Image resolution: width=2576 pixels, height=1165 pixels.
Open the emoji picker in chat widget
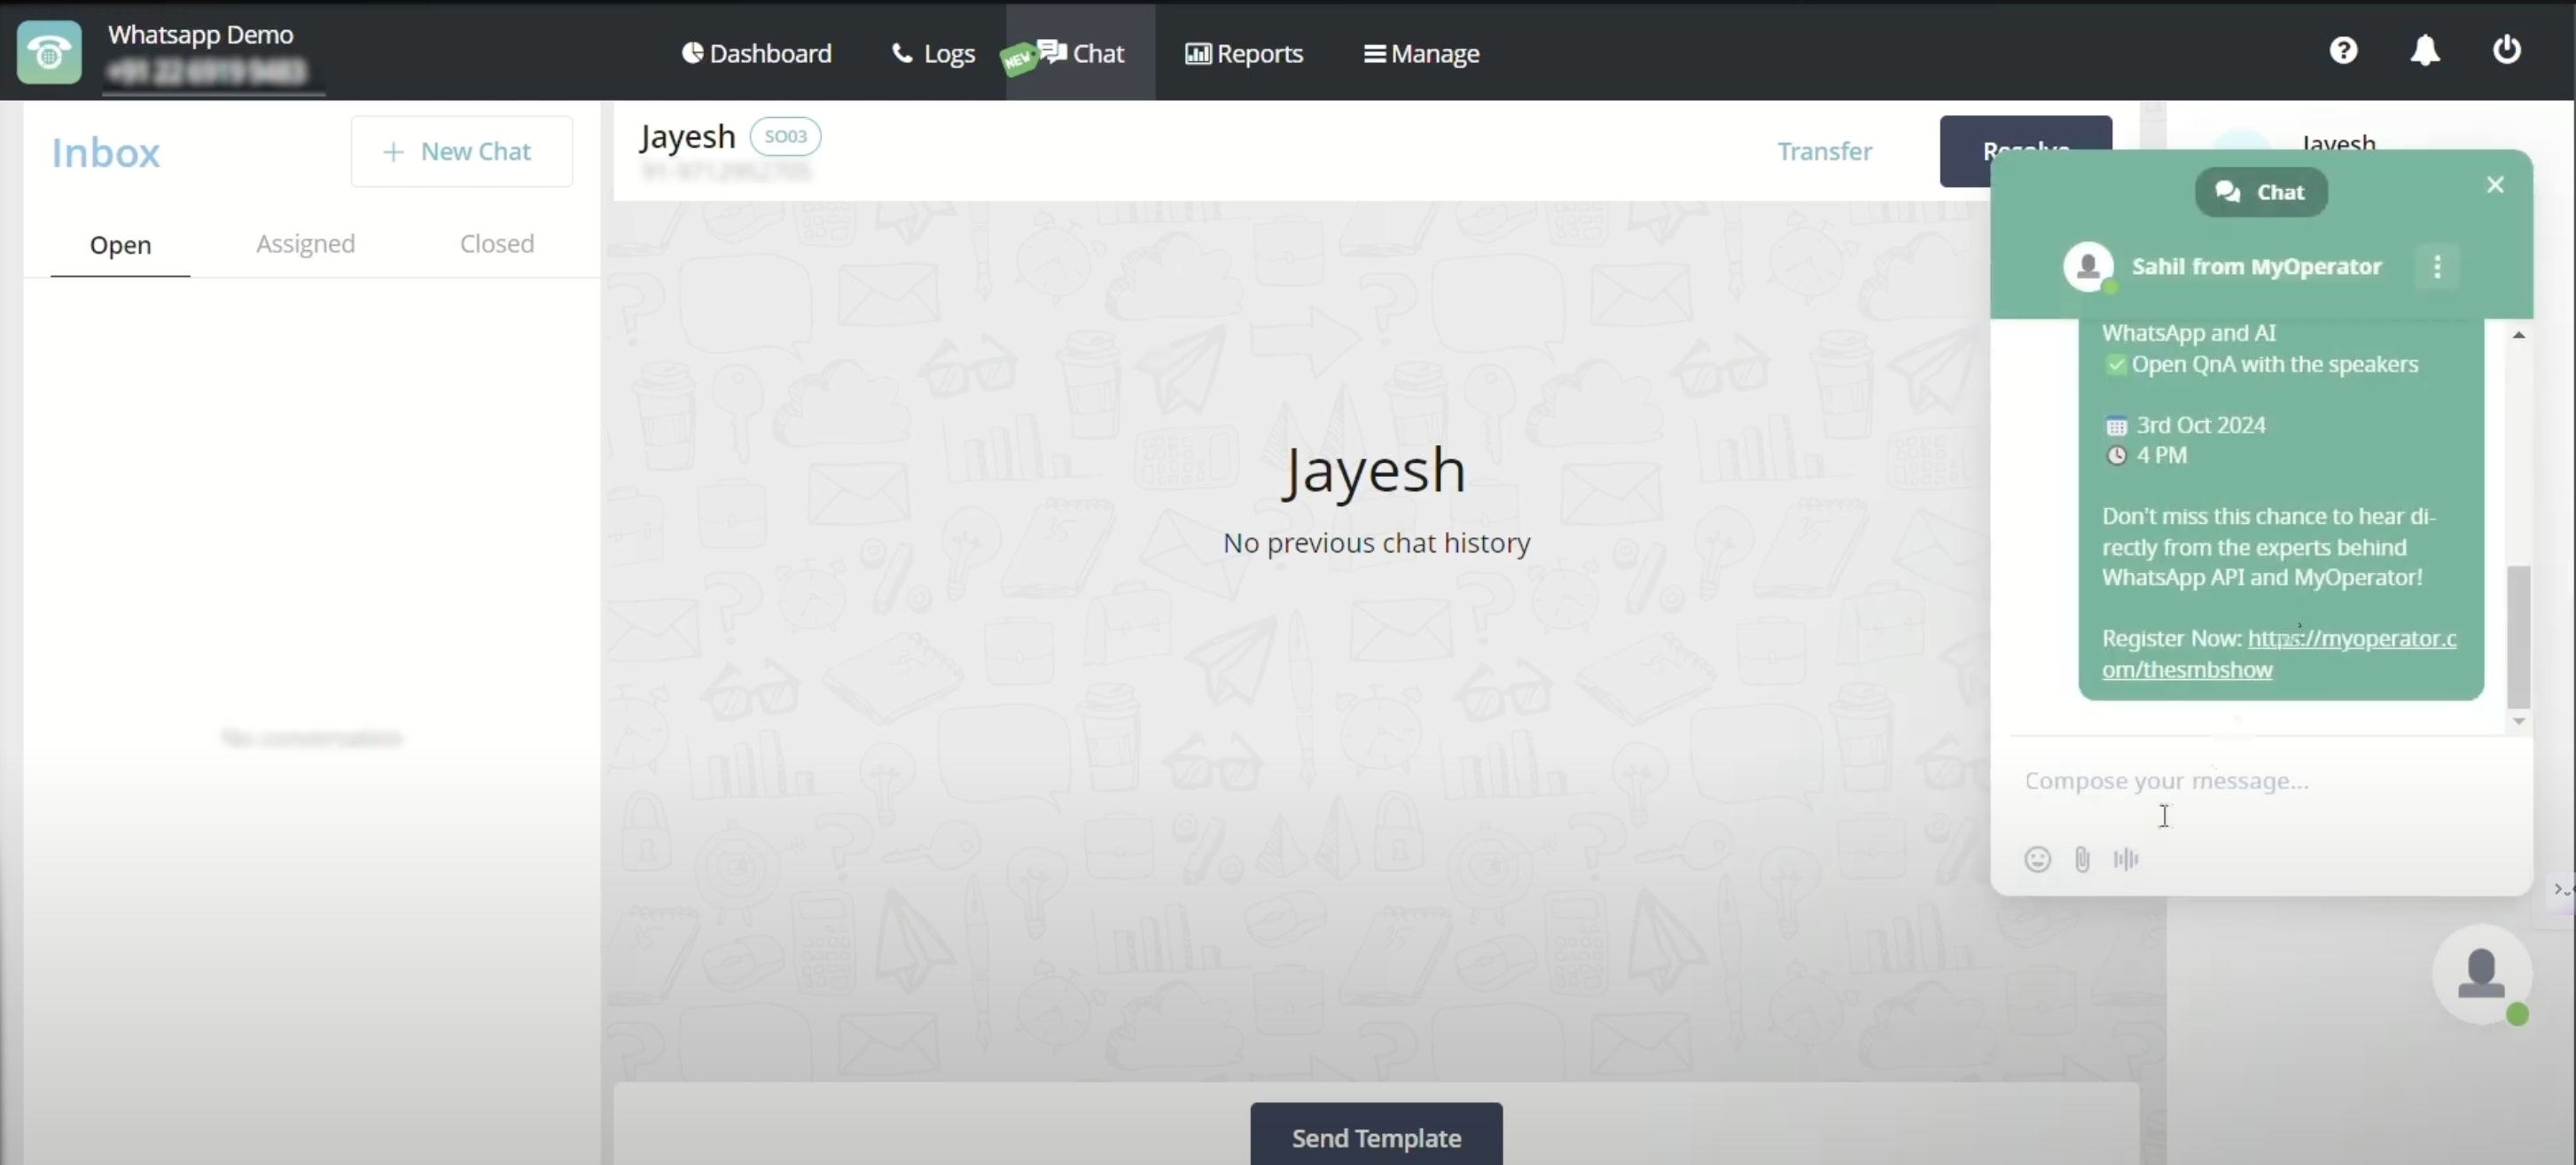[2037, 859]
